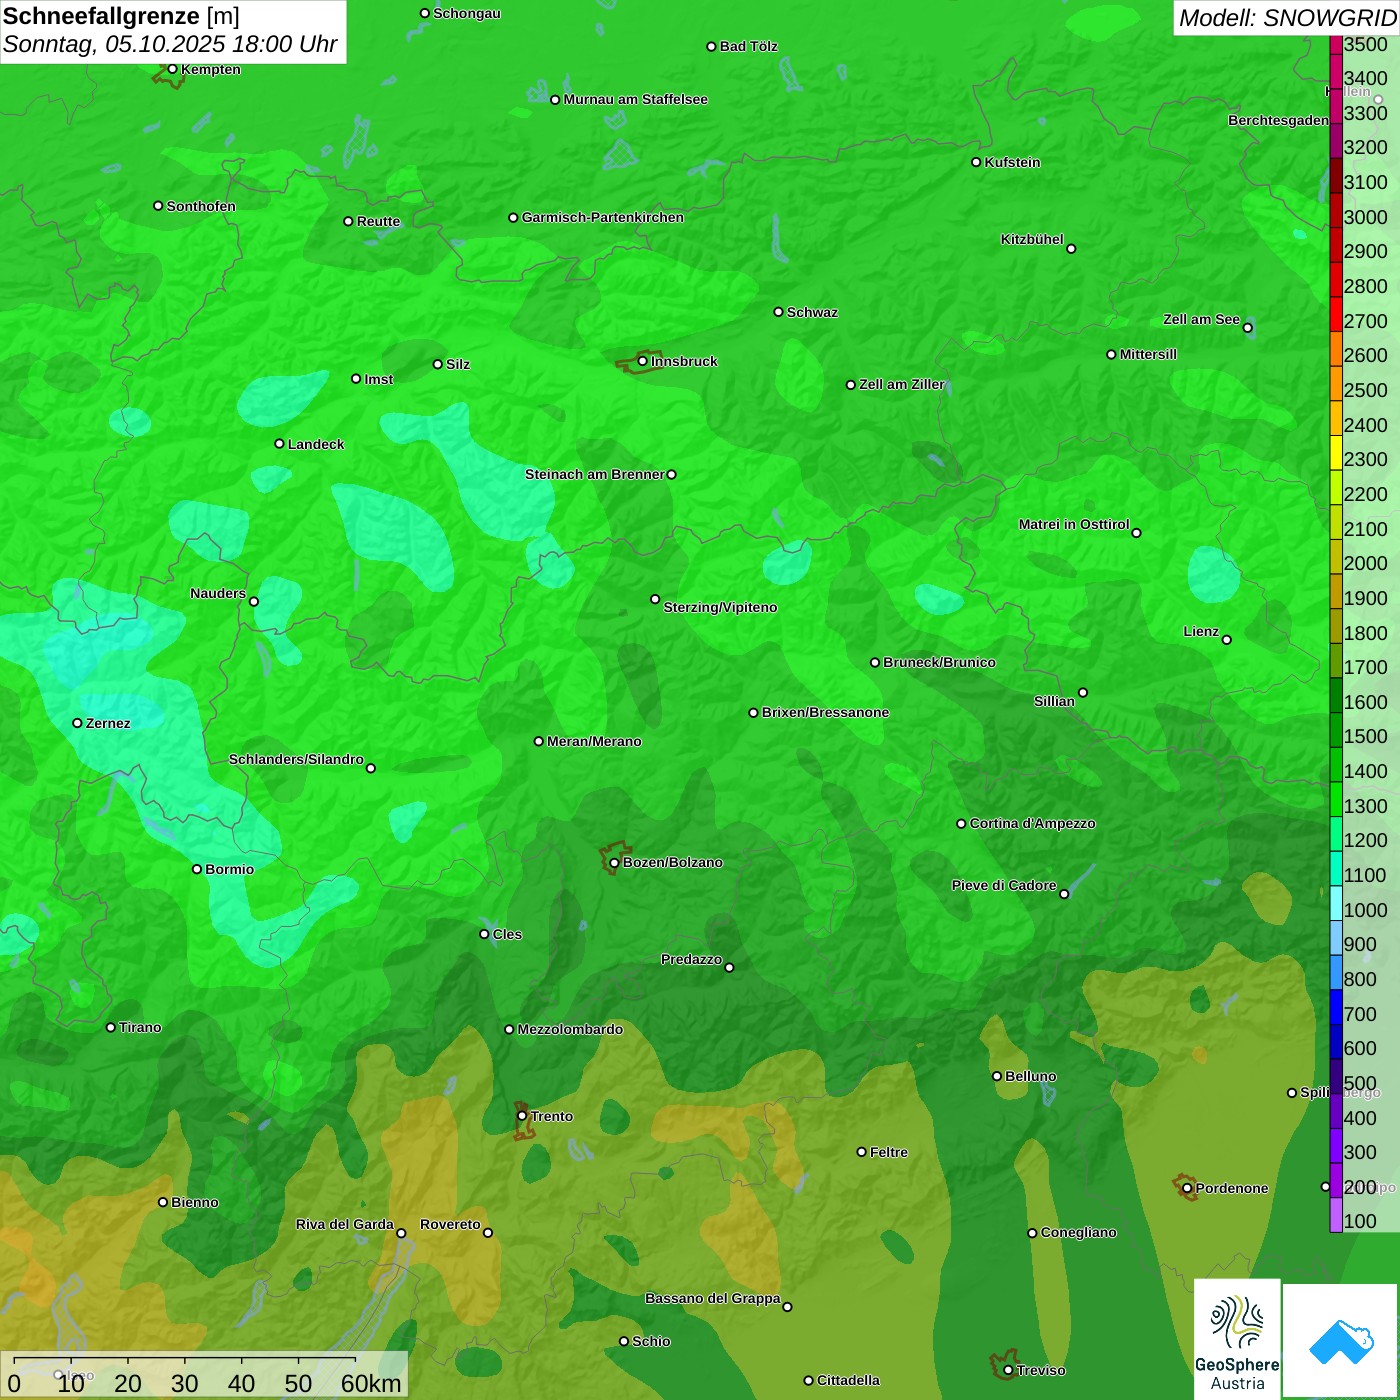Click the Brixen/Bressanone label

click(x=825, y=712)
